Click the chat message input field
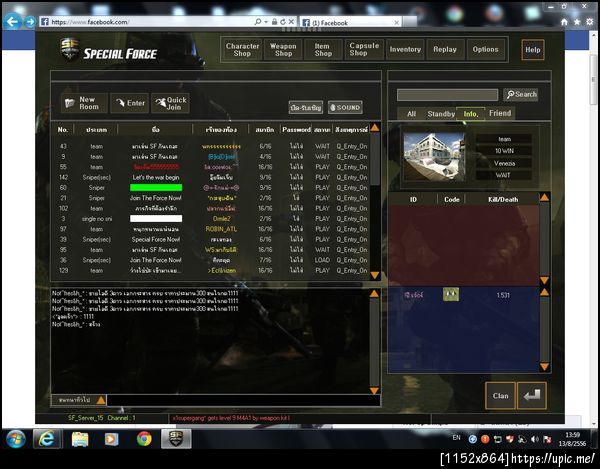 point(243,400)
